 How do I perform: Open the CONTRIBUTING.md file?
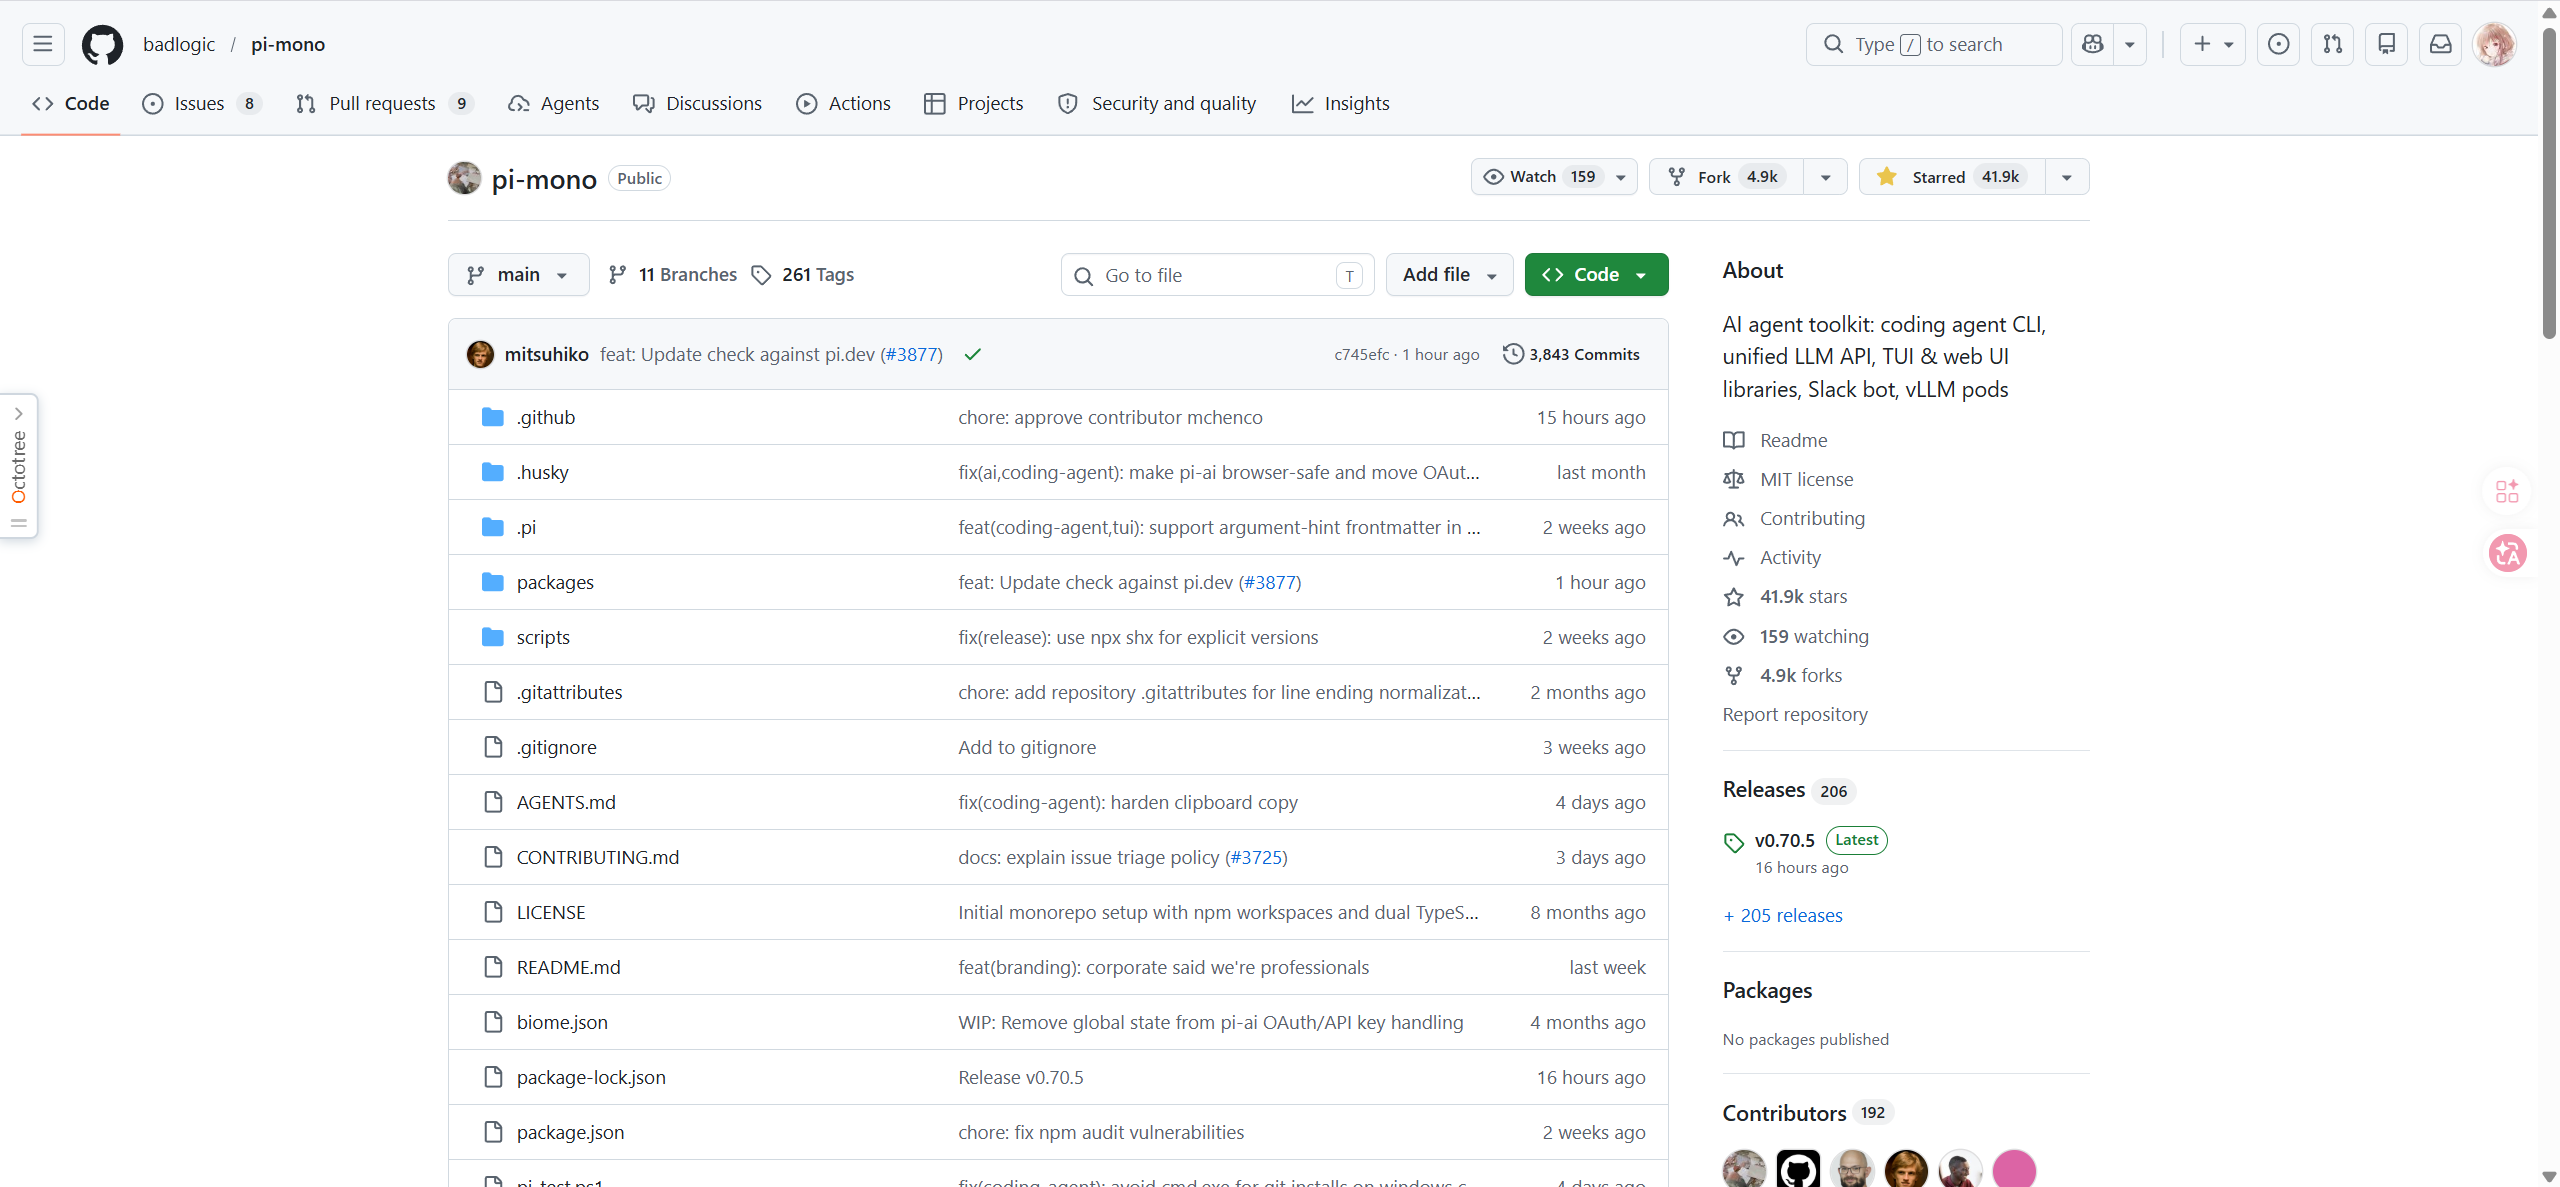tap(597, 857)
